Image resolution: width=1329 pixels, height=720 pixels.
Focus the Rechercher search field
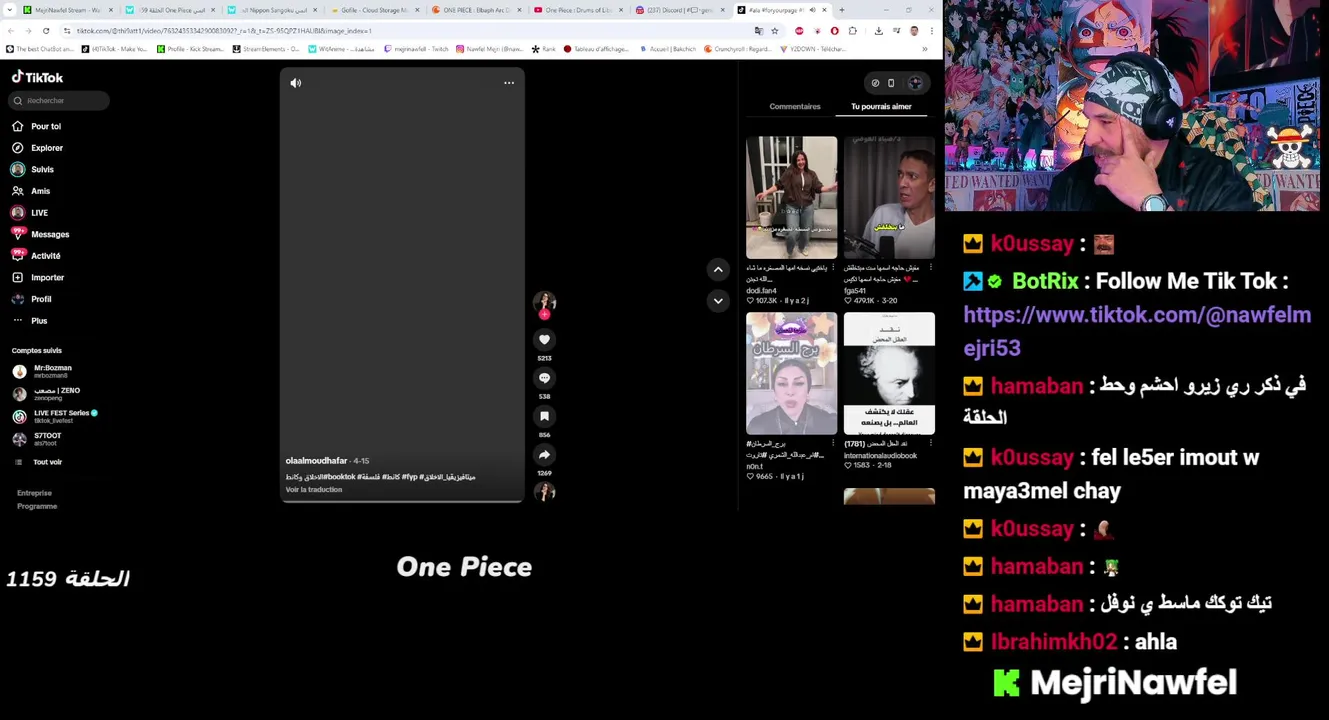pyautogui.click(x=59, y=100)
